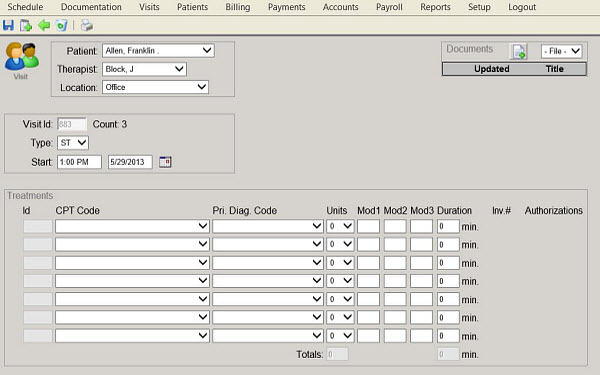Image resolution: width=600 pixels, height=375 pixels.
Task: Open the Schedule menu
Action: [x=25, y=7]
